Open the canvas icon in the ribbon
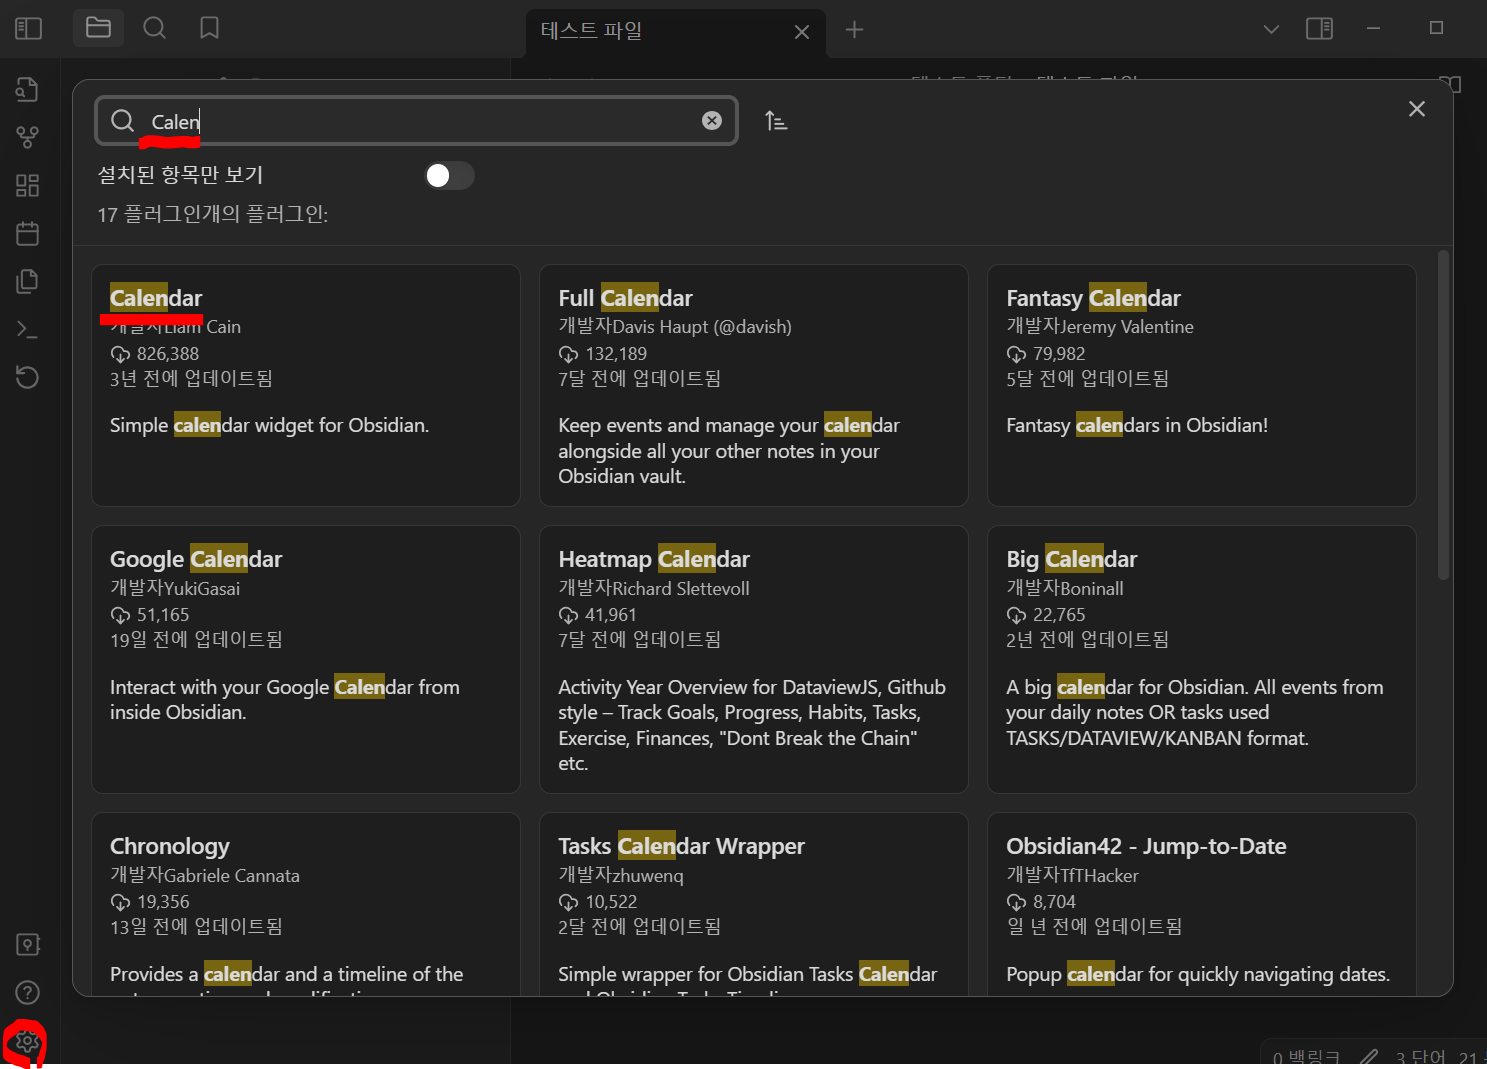Viewport: 1487px width, 1069px height. (27, 185)
